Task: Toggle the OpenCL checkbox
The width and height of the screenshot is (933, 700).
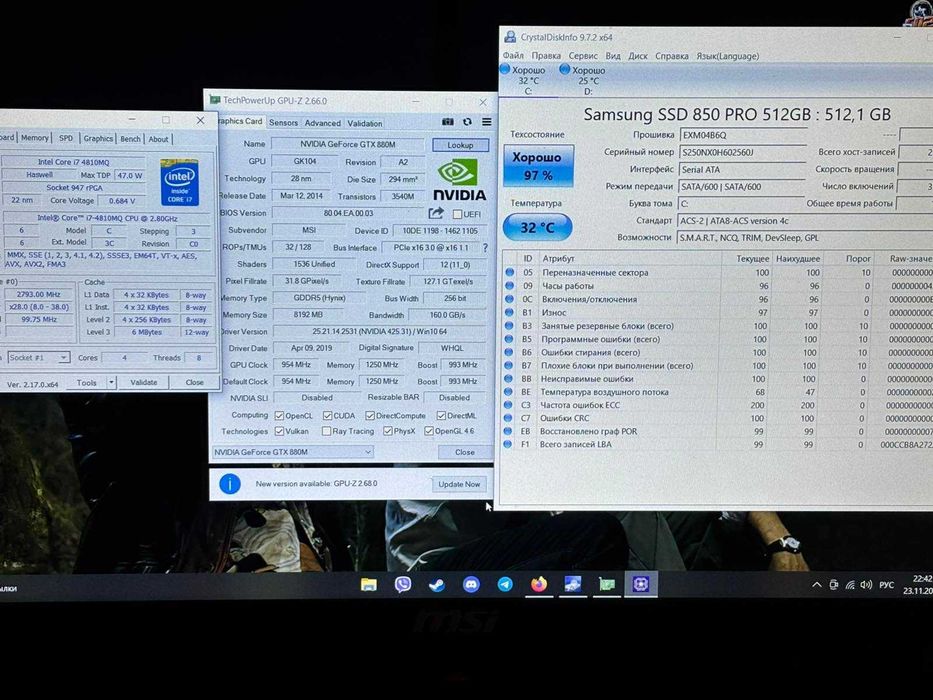Action: [279, 415]
